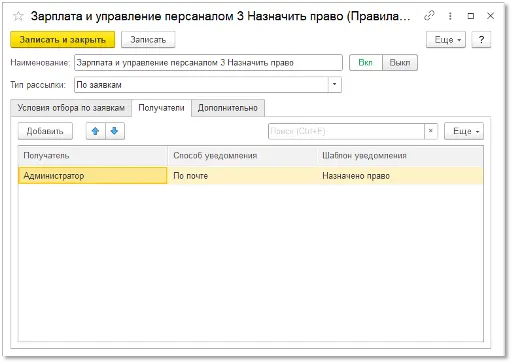Open the three-dot window menu

pos(450,16)
